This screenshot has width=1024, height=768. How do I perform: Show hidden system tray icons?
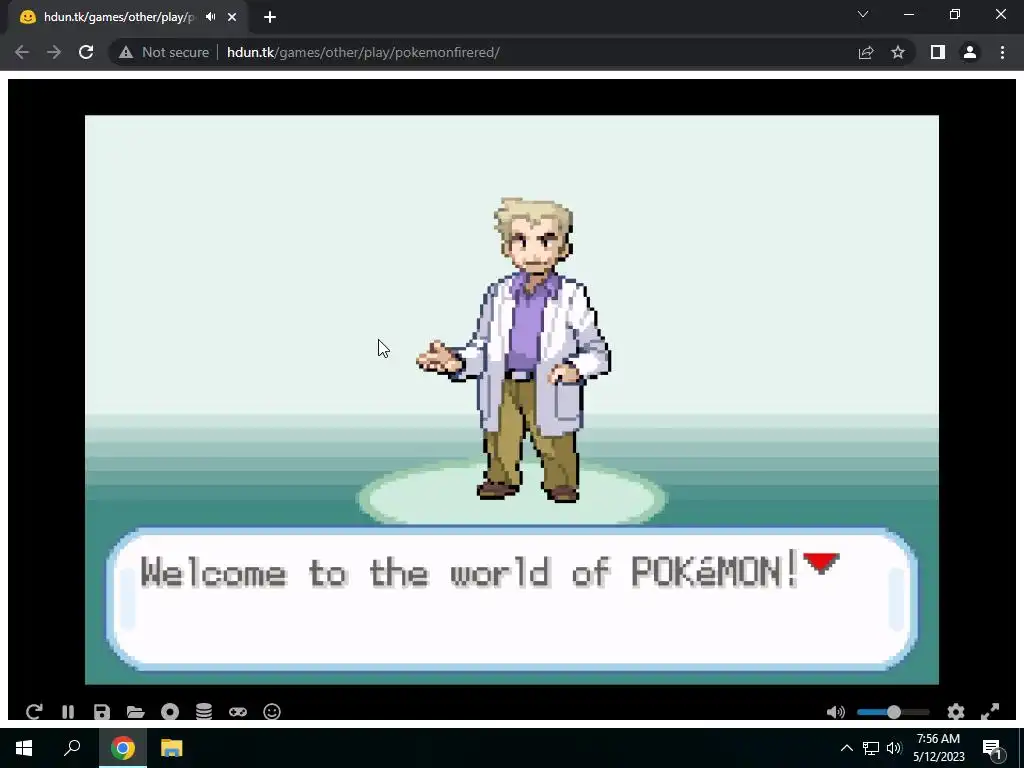pyautogui.click(x=846, y=748)
